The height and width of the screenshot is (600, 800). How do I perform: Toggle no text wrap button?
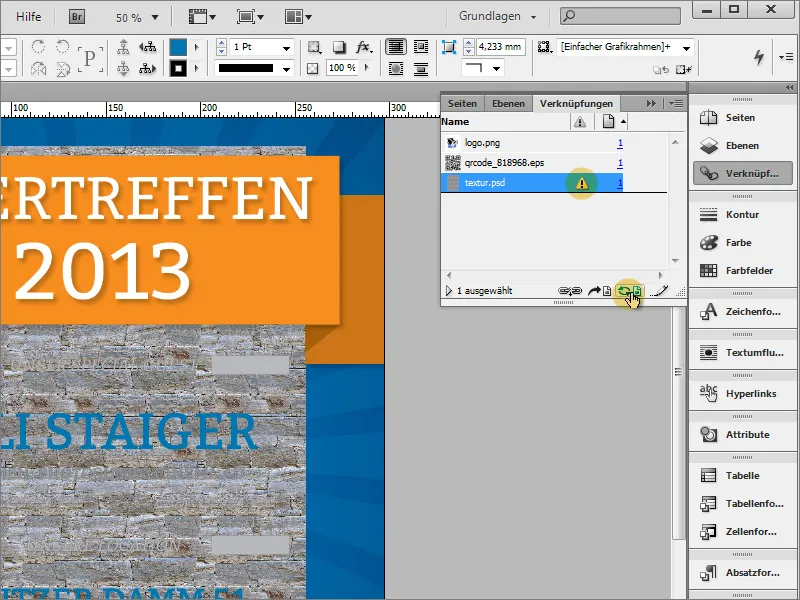click(x=396, y=47)
